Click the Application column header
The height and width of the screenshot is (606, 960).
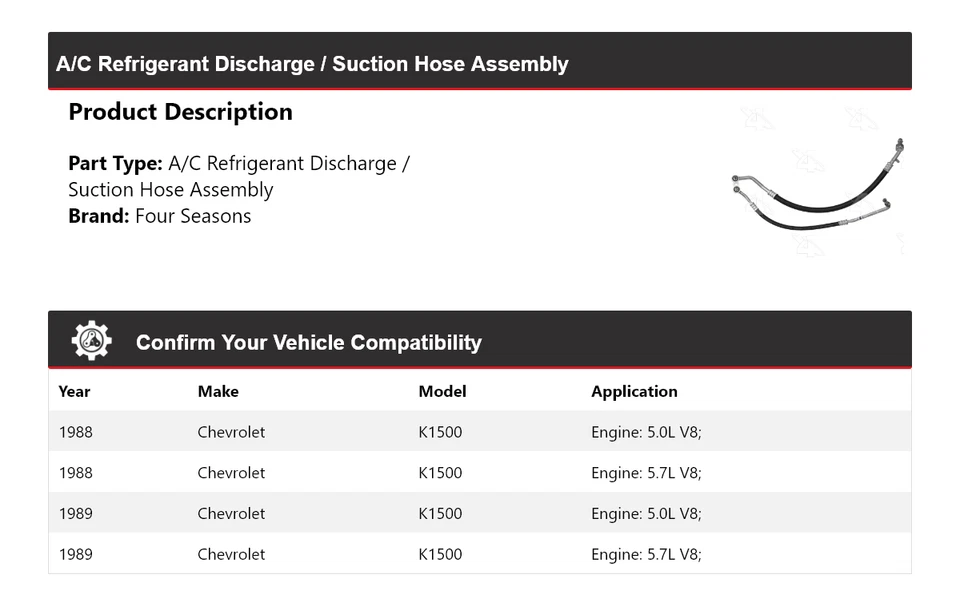click(634, 391)
